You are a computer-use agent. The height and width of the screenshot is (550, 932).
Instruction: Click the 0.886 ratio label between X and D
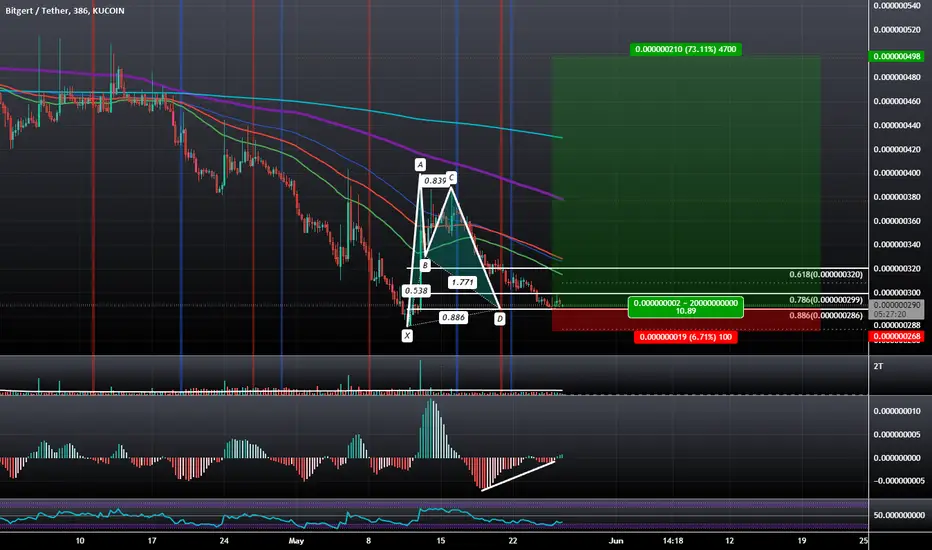click(454, 318)
